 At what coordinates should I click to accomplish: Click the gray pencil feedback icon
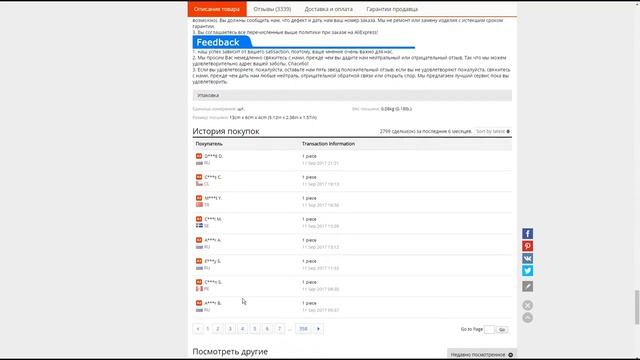tap(527, 286)
